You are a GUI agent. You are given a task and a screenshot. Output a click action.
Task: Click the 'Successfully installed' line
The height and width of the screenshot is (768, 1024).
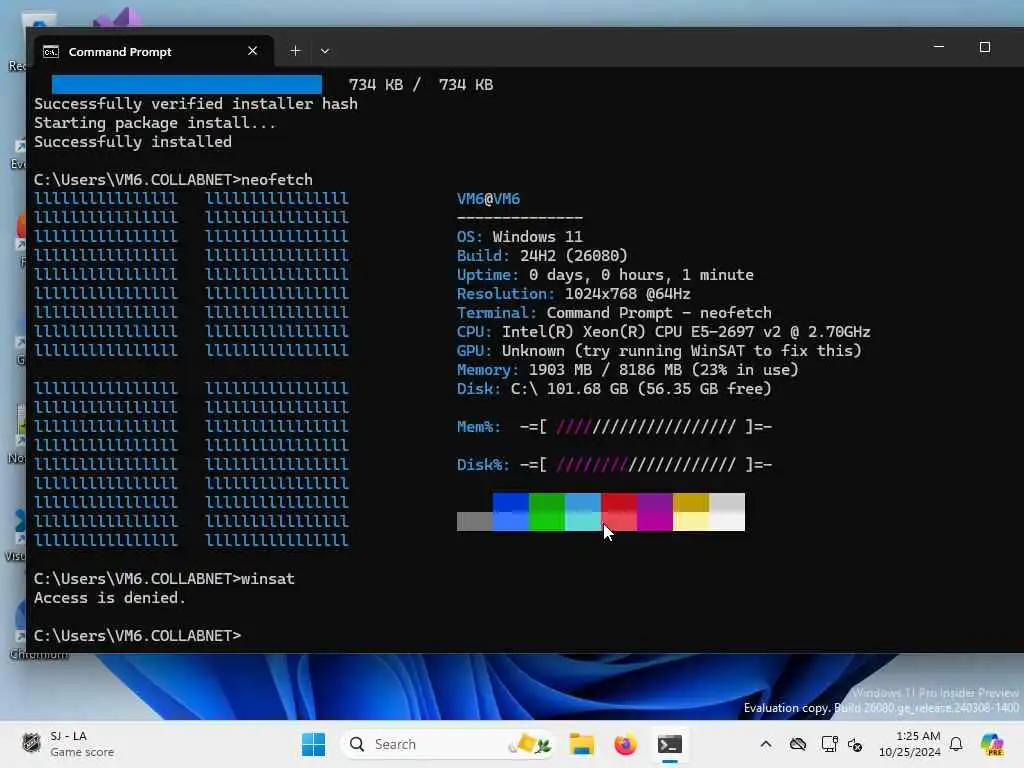pos(133,142)
